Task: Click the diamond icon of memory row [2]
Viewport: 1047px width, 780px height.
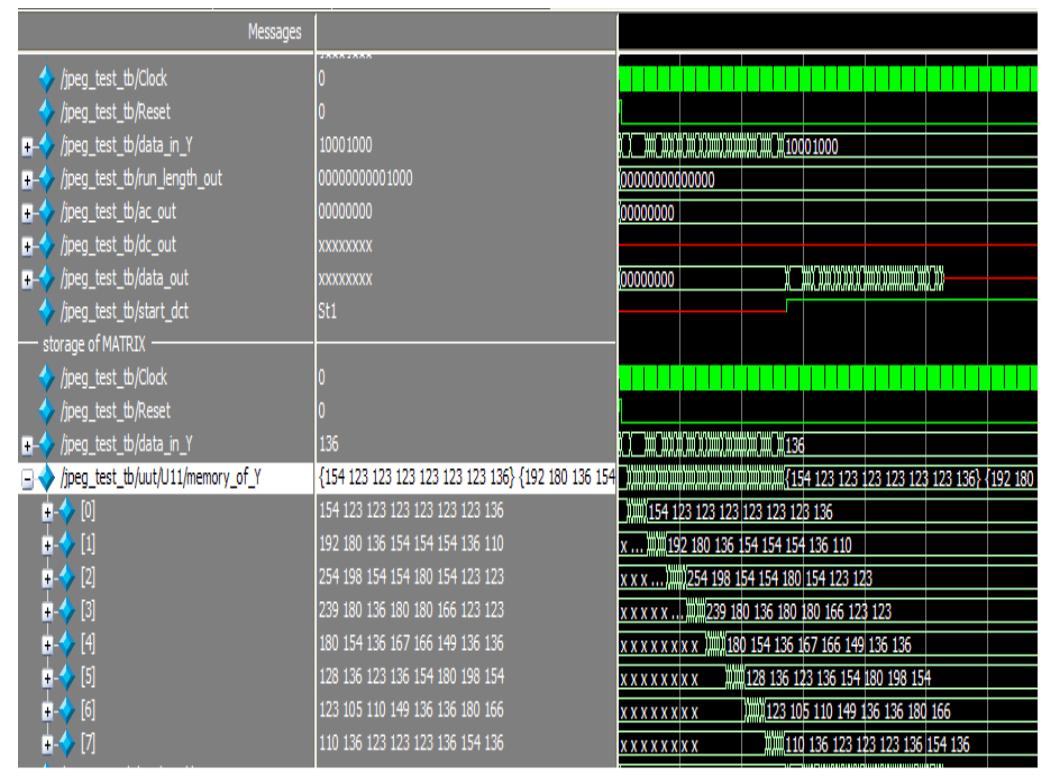Action: click(x=67, y=577)
